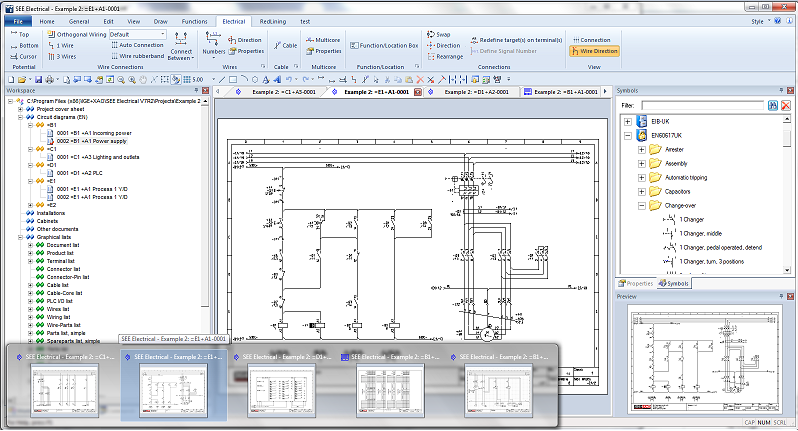
Task: Select the Pan hand tool
Action: point(143,79)
